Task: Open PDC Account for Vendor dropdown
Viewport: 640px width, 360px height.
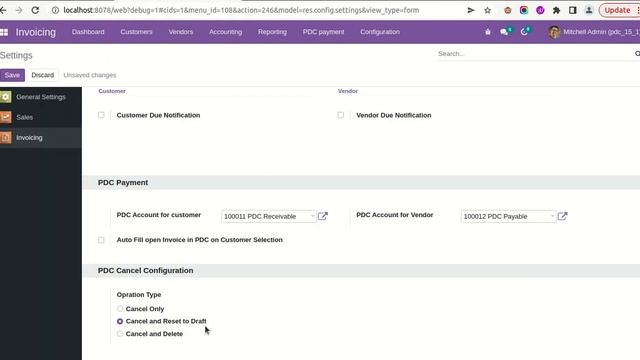Action: coord(508,216)
